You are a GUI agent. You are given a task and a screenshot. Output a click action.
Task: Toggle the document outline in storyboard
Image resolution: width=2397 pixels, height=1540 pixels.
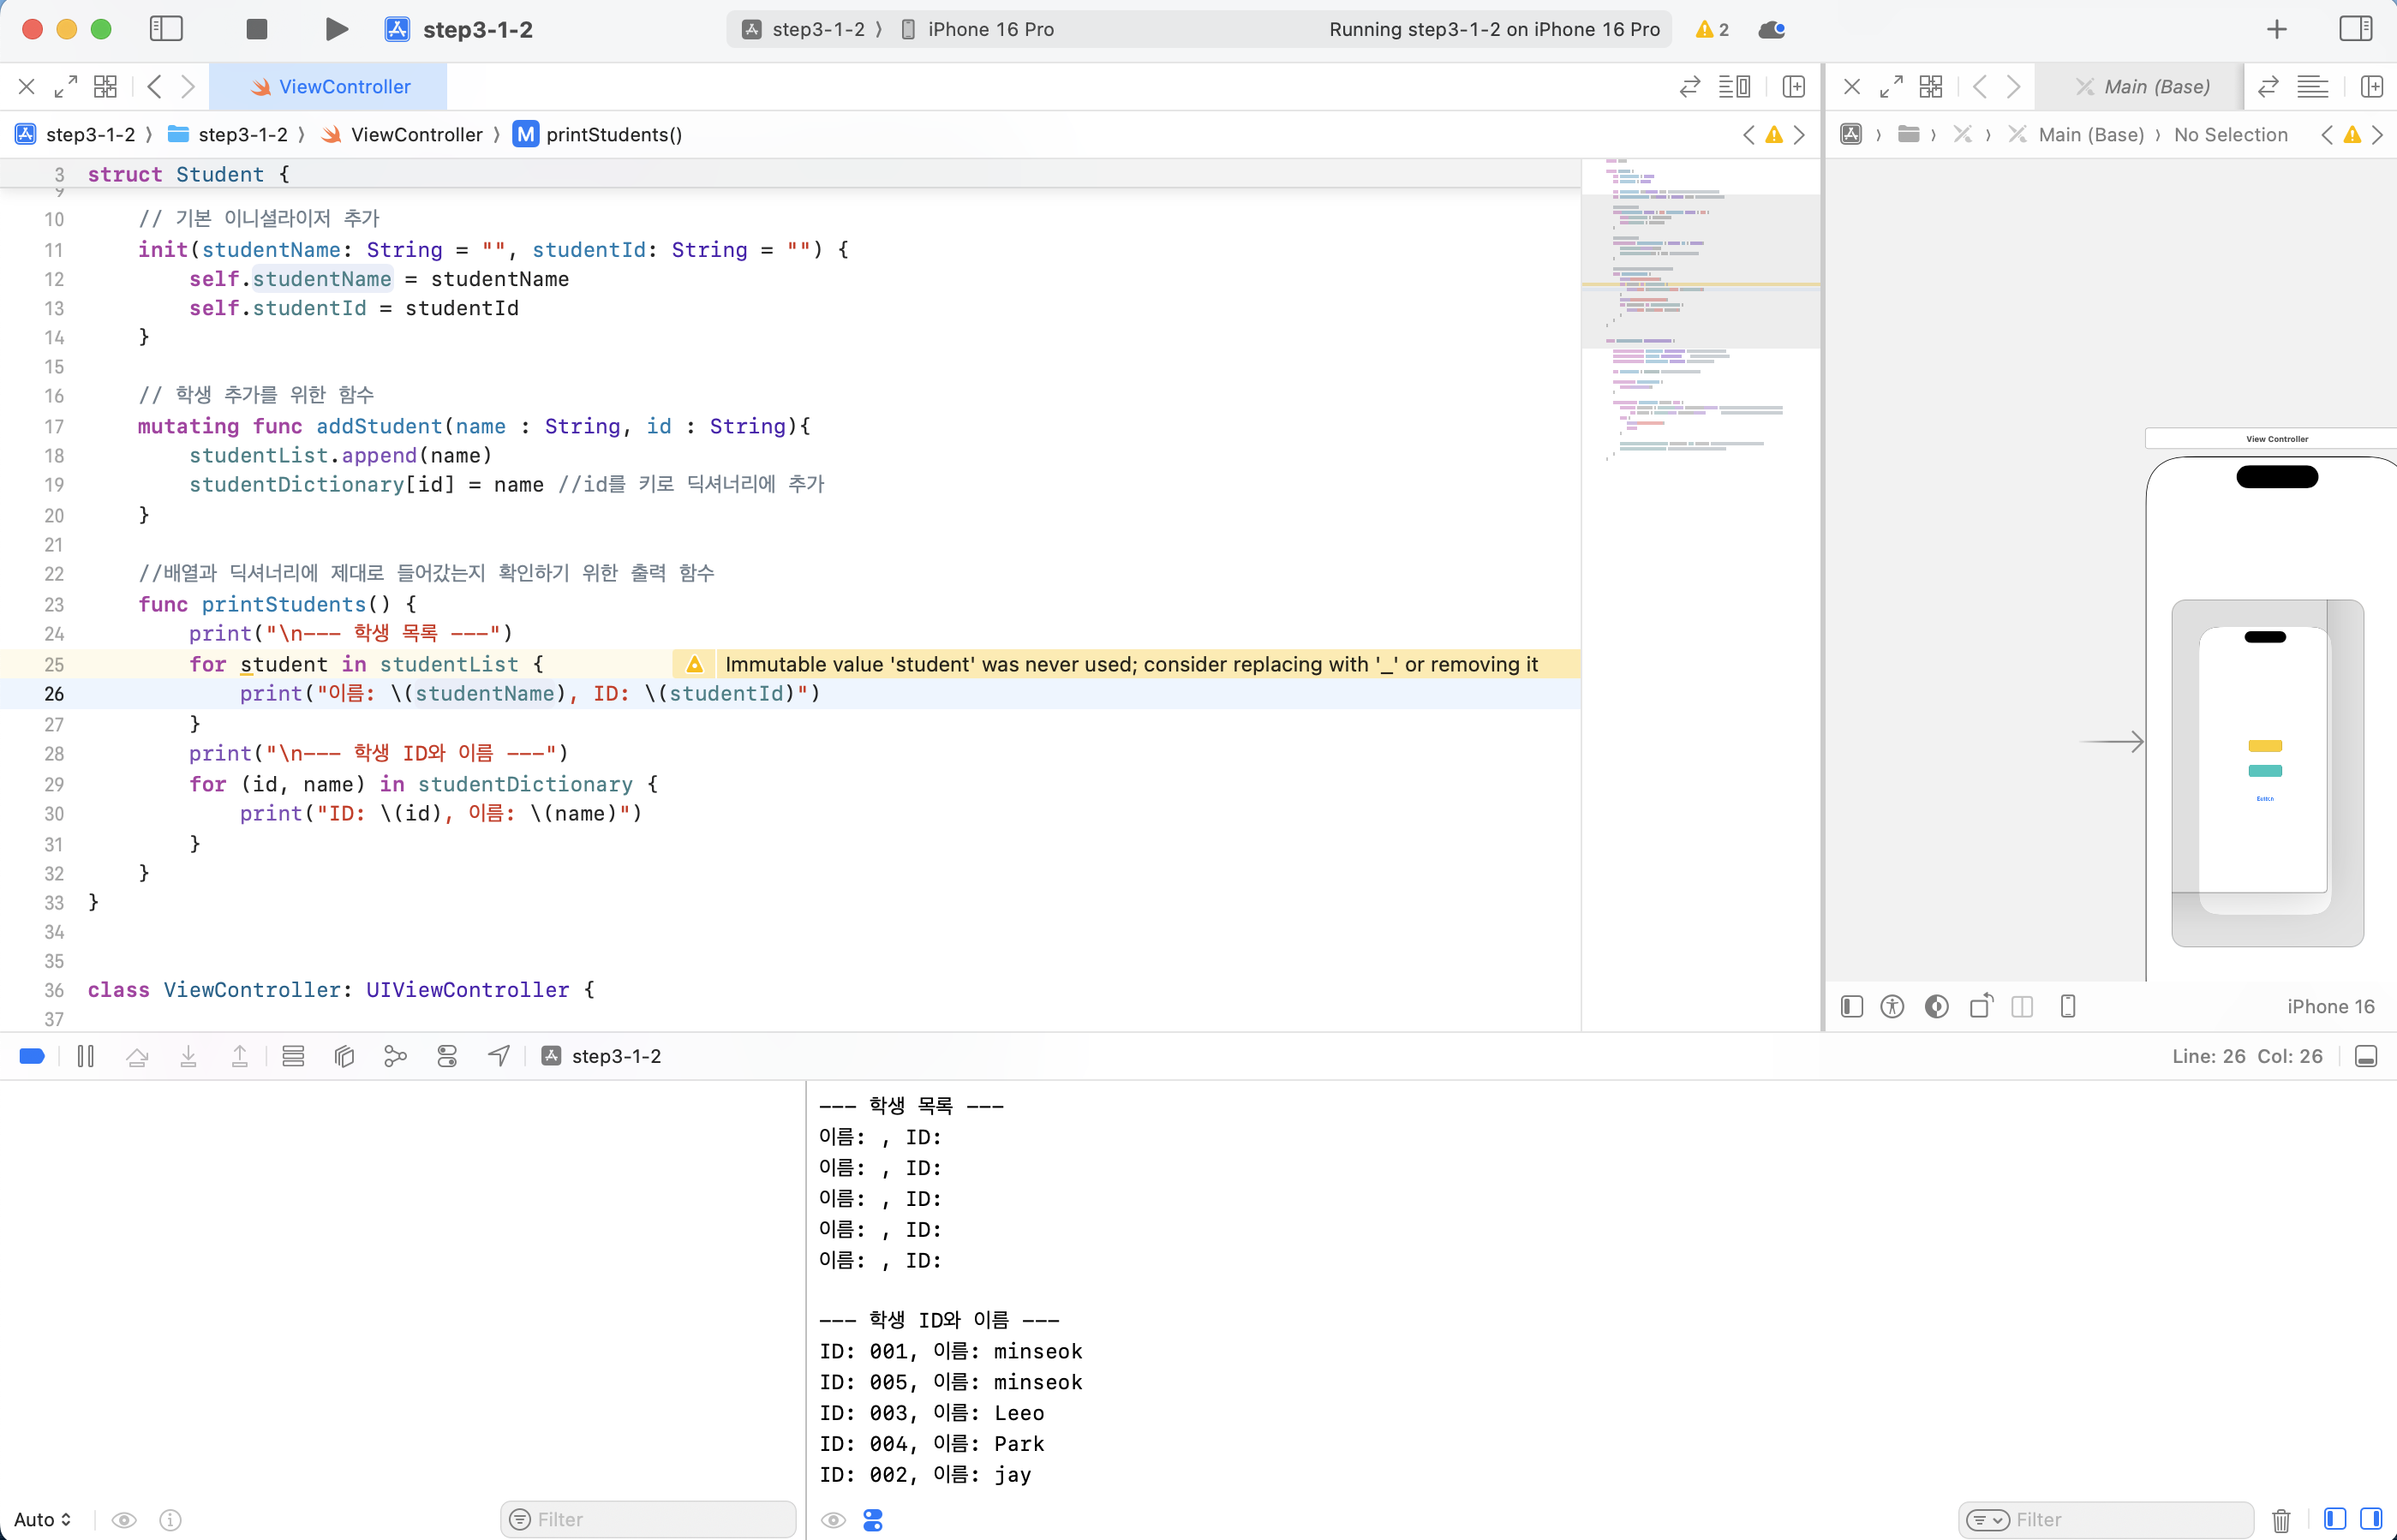1852,1006
